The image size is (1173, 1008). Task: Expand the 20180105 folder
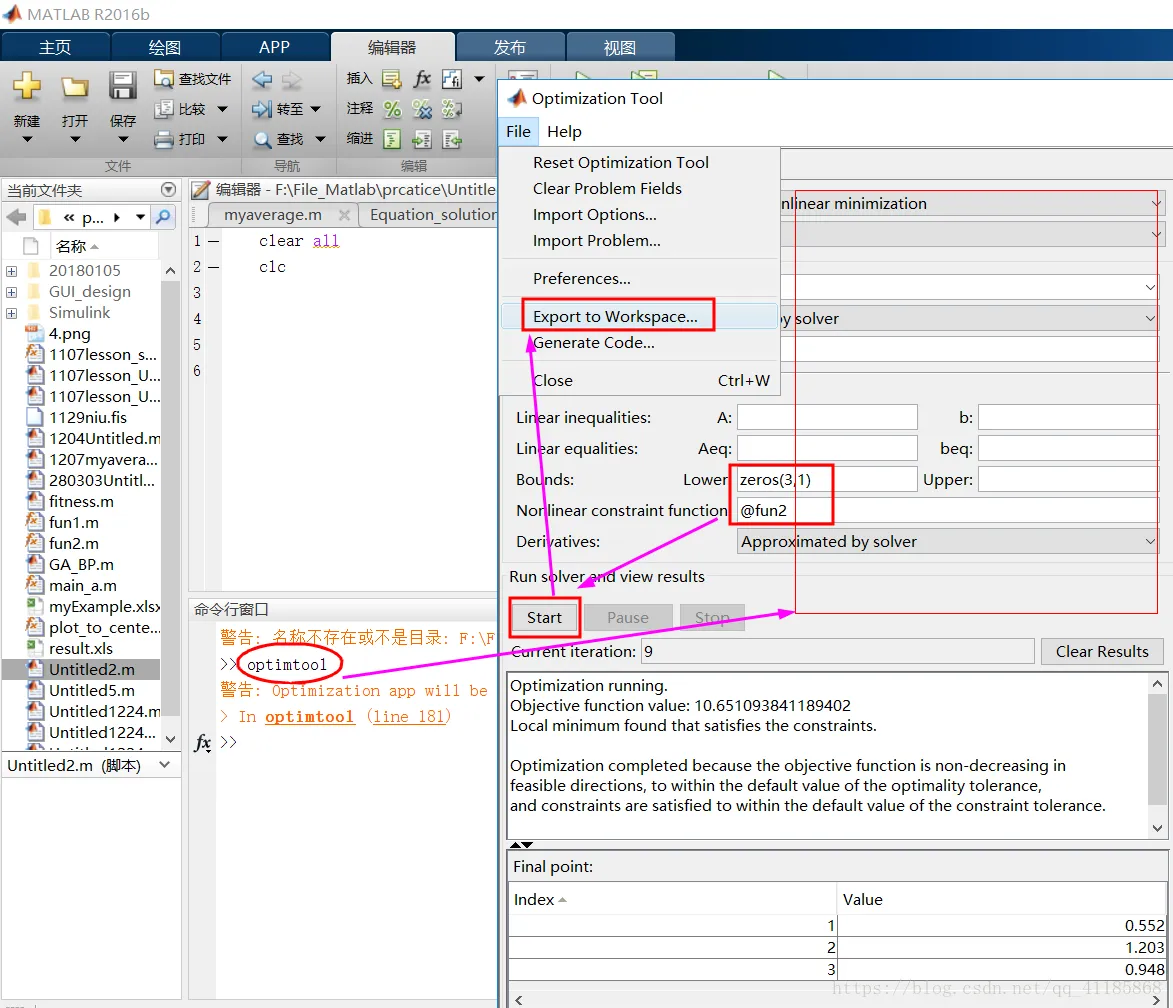point(11,271)
